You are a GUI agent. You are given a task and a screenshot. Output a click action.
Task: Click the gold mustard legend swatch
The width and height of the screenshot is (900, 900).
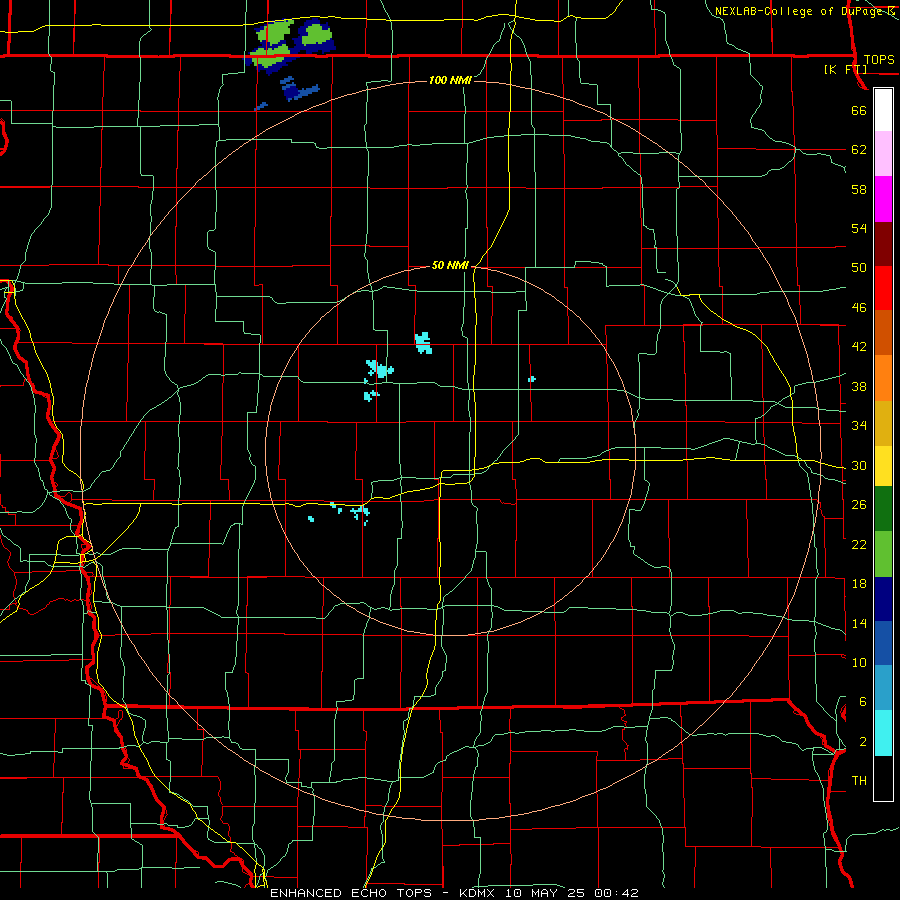point(883,423)
